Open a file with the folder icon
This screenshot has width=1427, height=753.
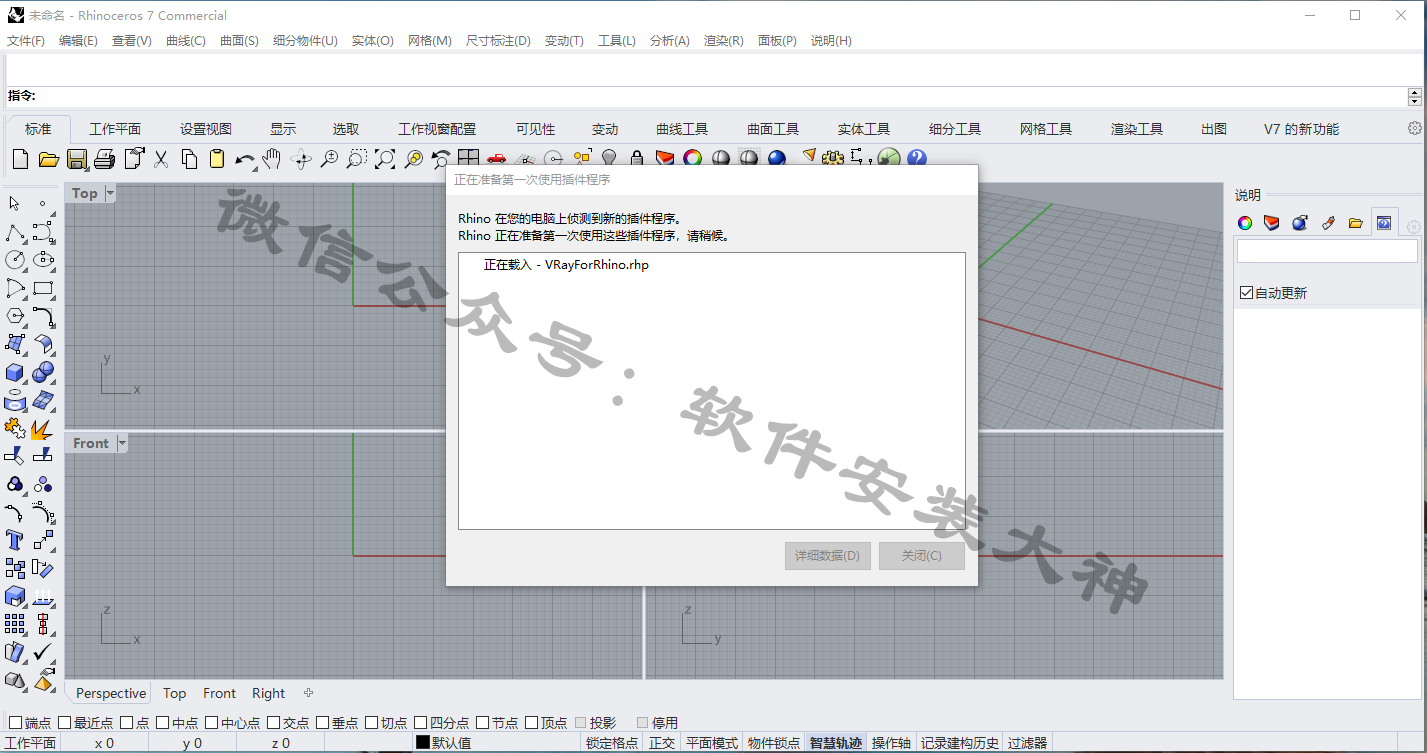click(48, 159)
